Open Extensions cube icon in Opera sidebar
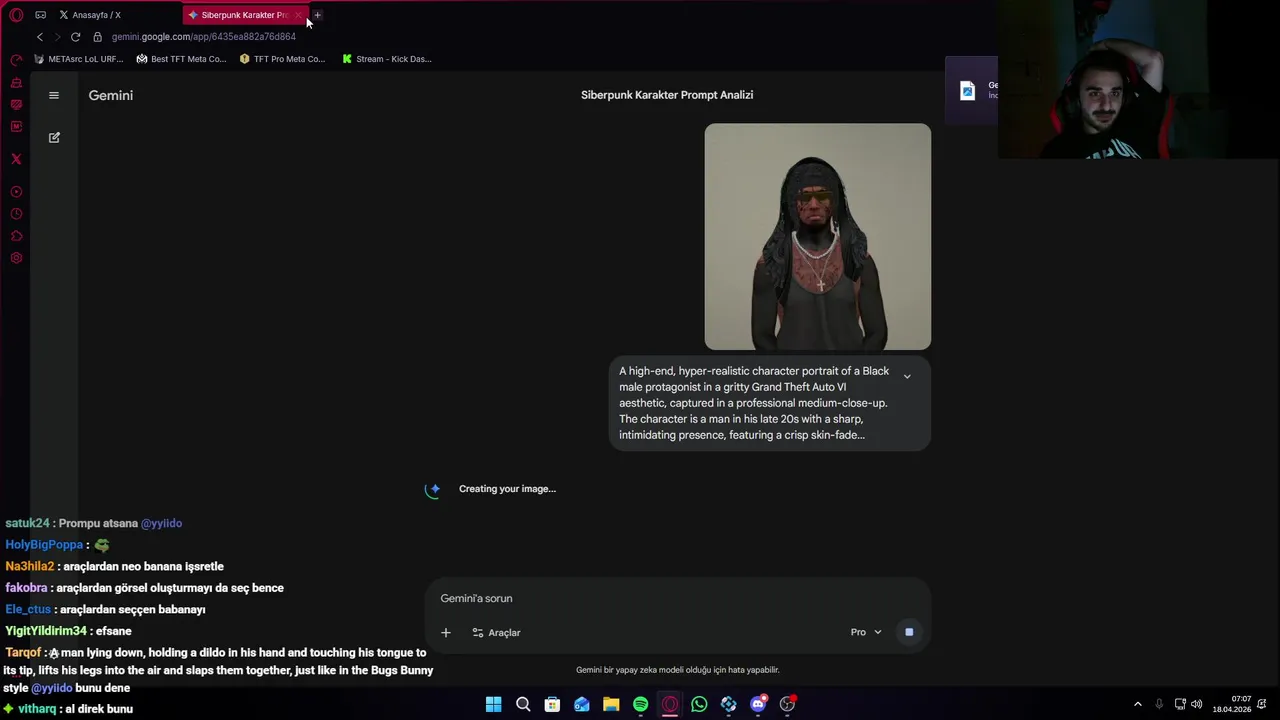Screen dimensions: 1280x720 coord(16,236)
